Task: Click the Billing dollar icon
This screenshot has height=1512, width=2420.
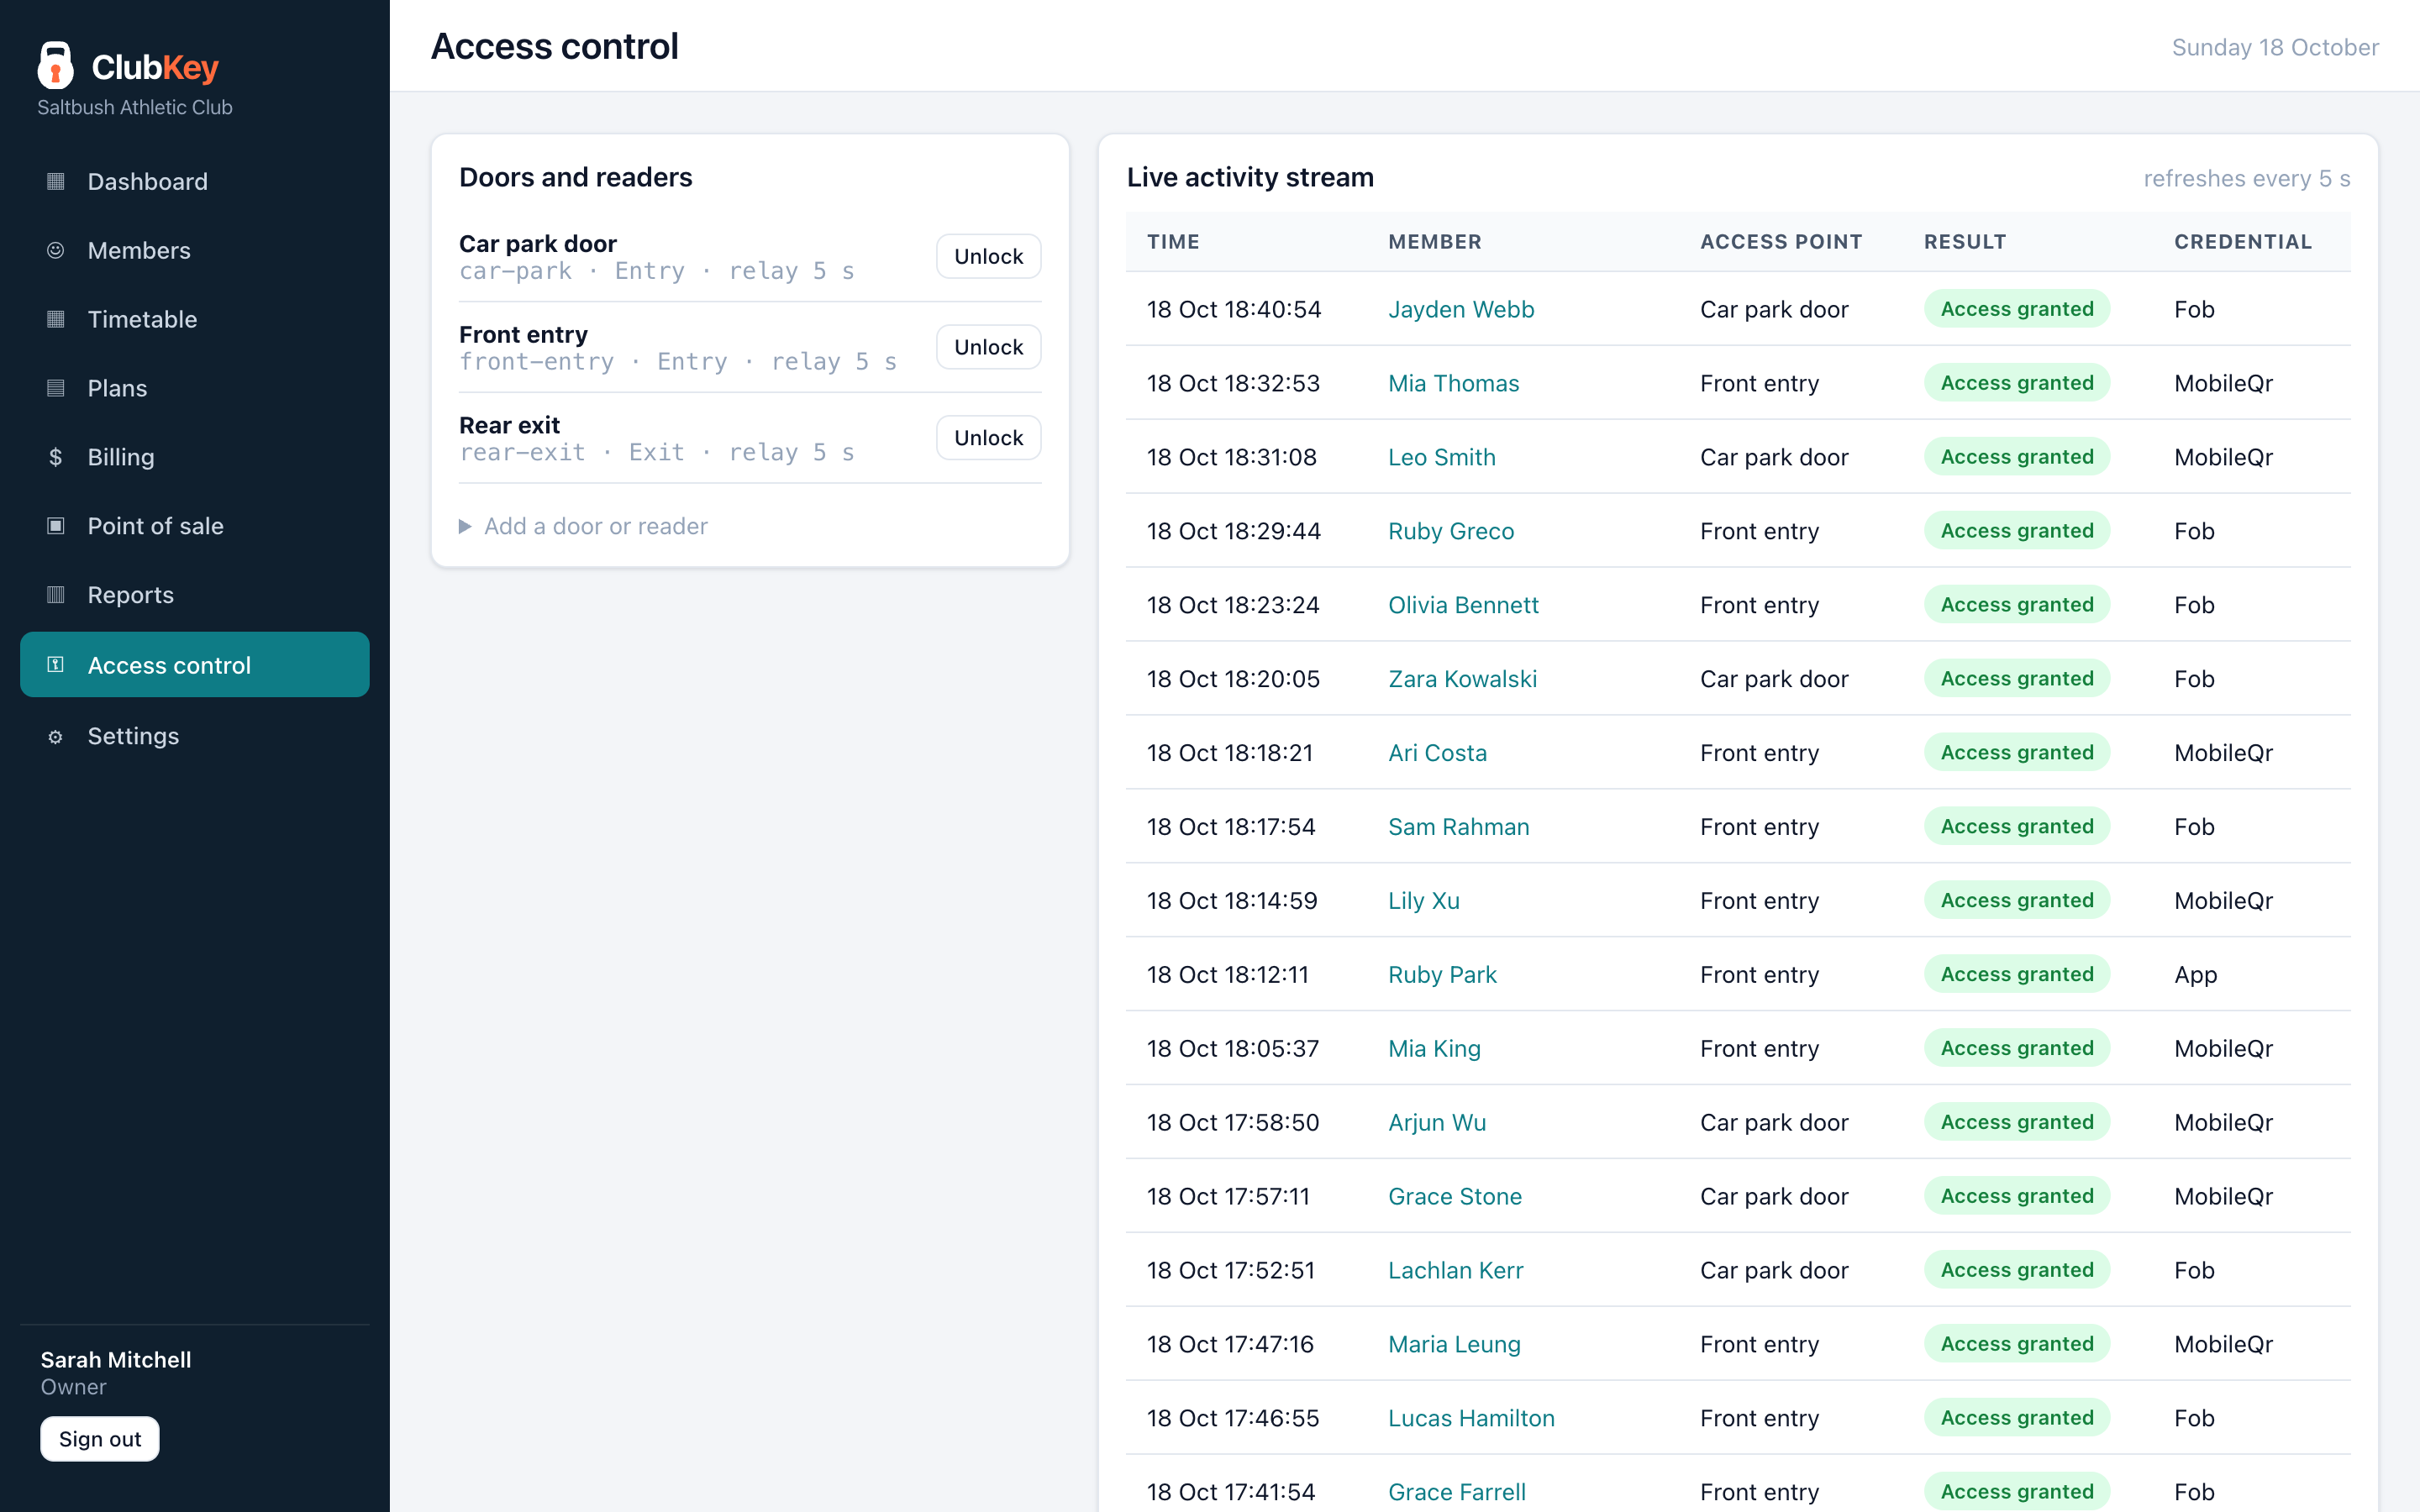Action: tap(56, 457)
